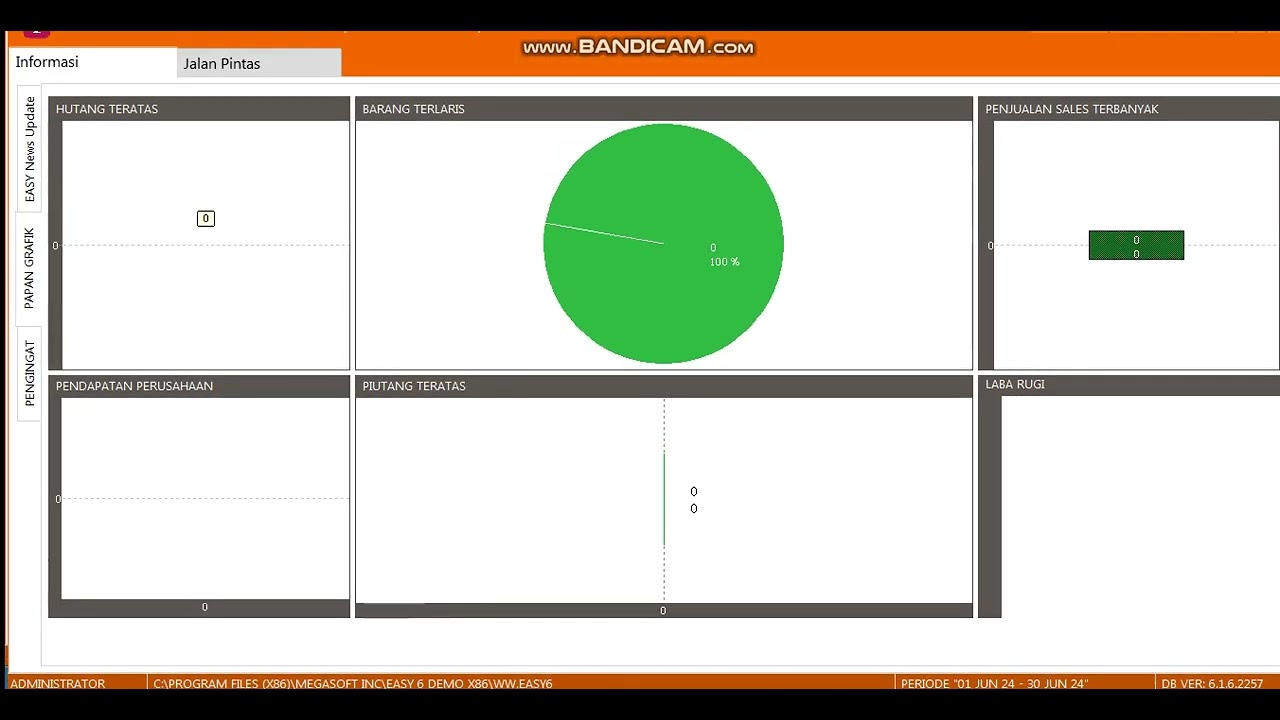
Task: Click the DB VER entry in status bar
Action: (1212, 684)
